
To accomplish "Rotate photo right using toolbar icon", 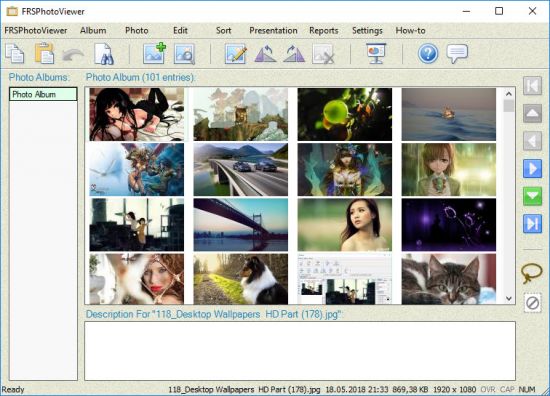I will [x=294, y=54].
